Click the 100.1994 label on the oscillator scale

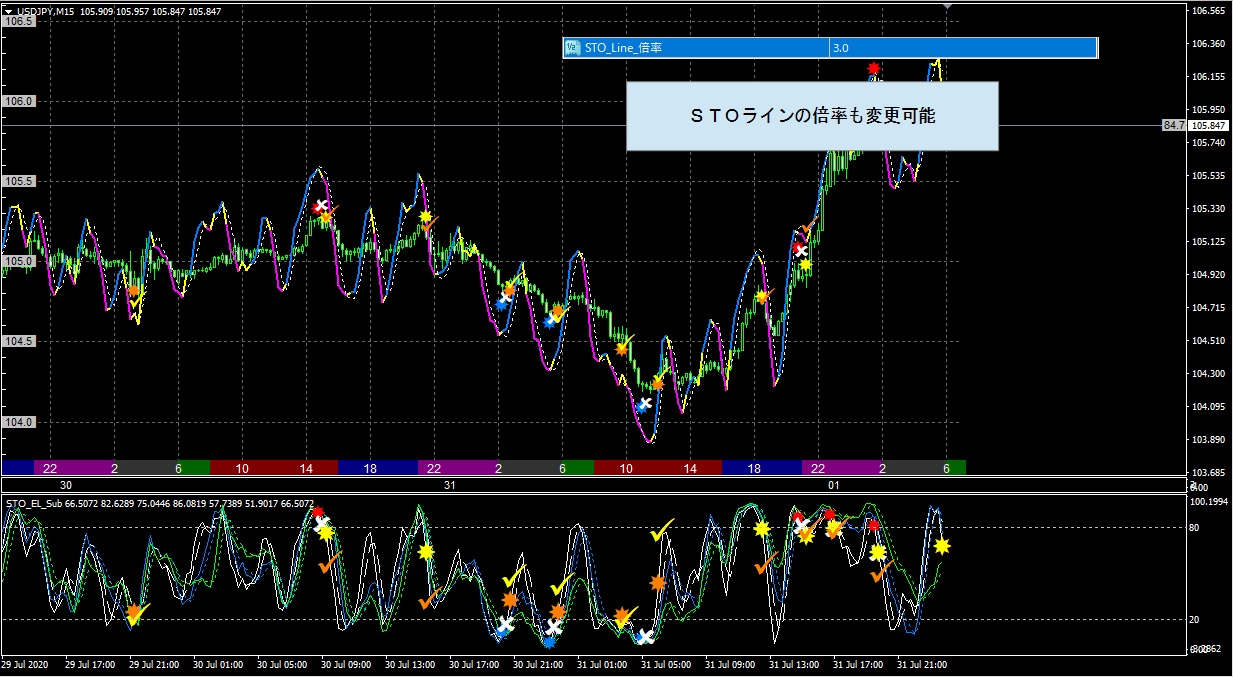coord(1210,501)
